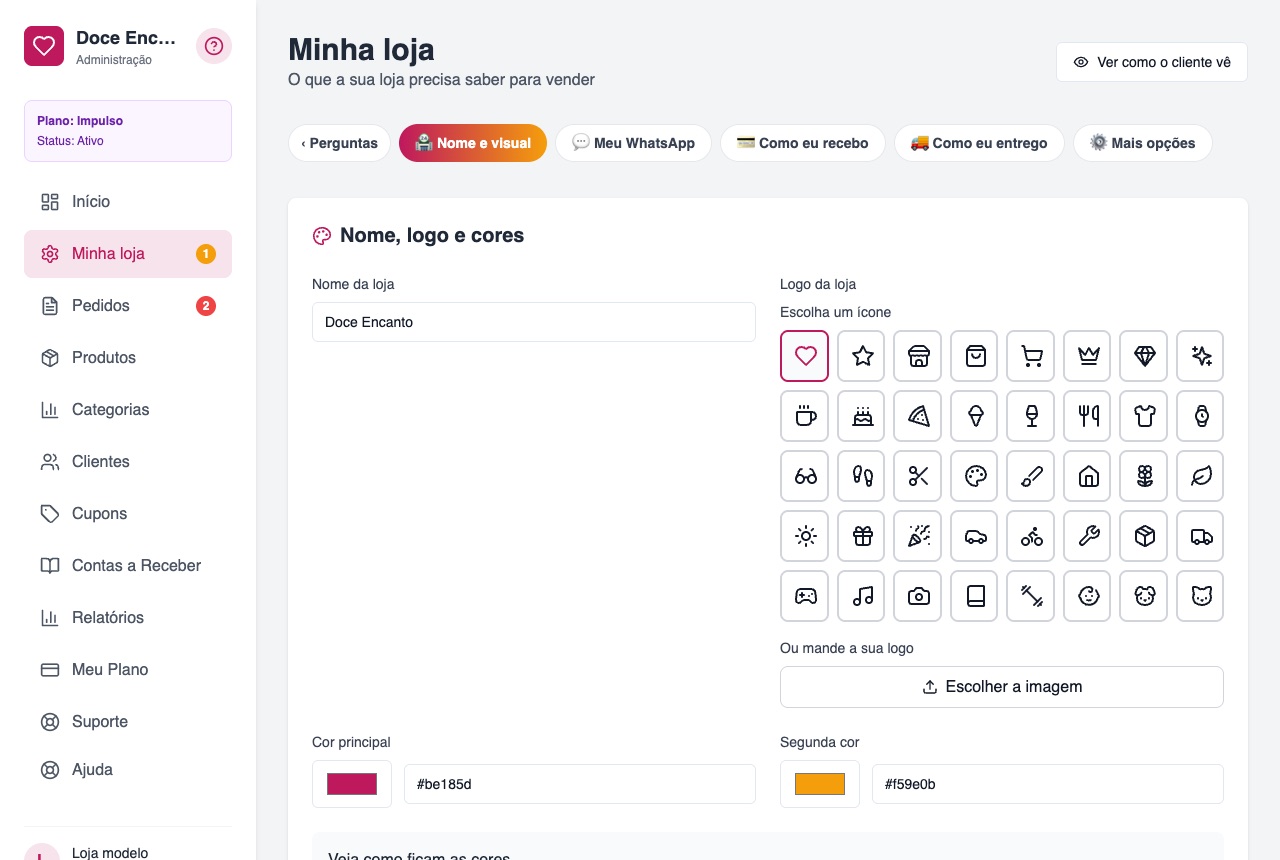Open the Segunda cor color swatch

820,784
